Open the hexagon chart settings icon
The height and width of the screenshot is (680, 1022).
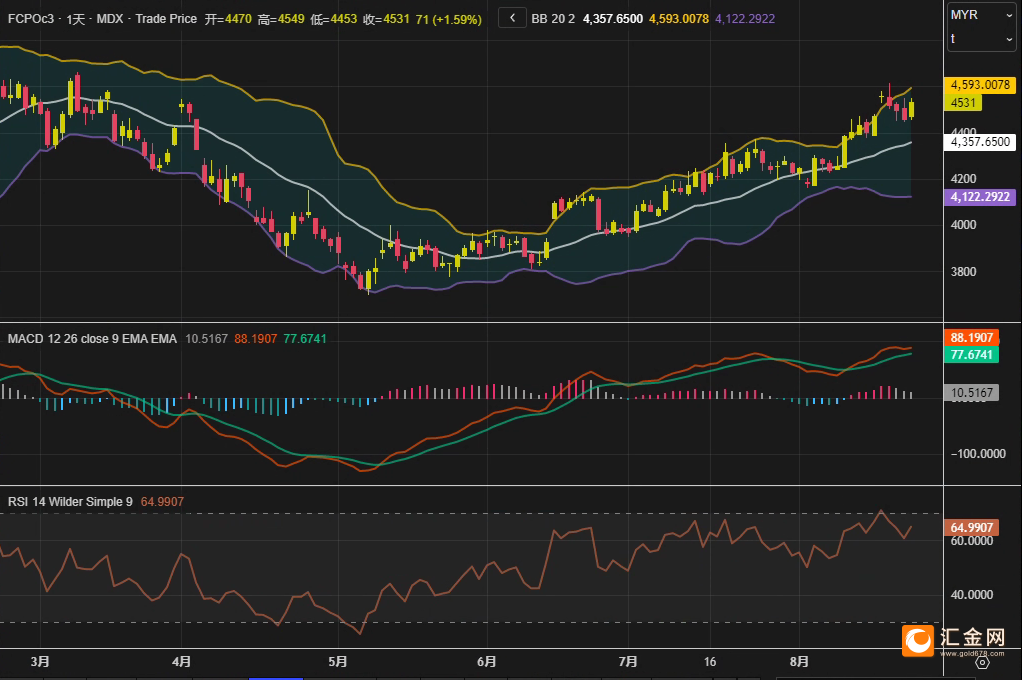point(982,663)
